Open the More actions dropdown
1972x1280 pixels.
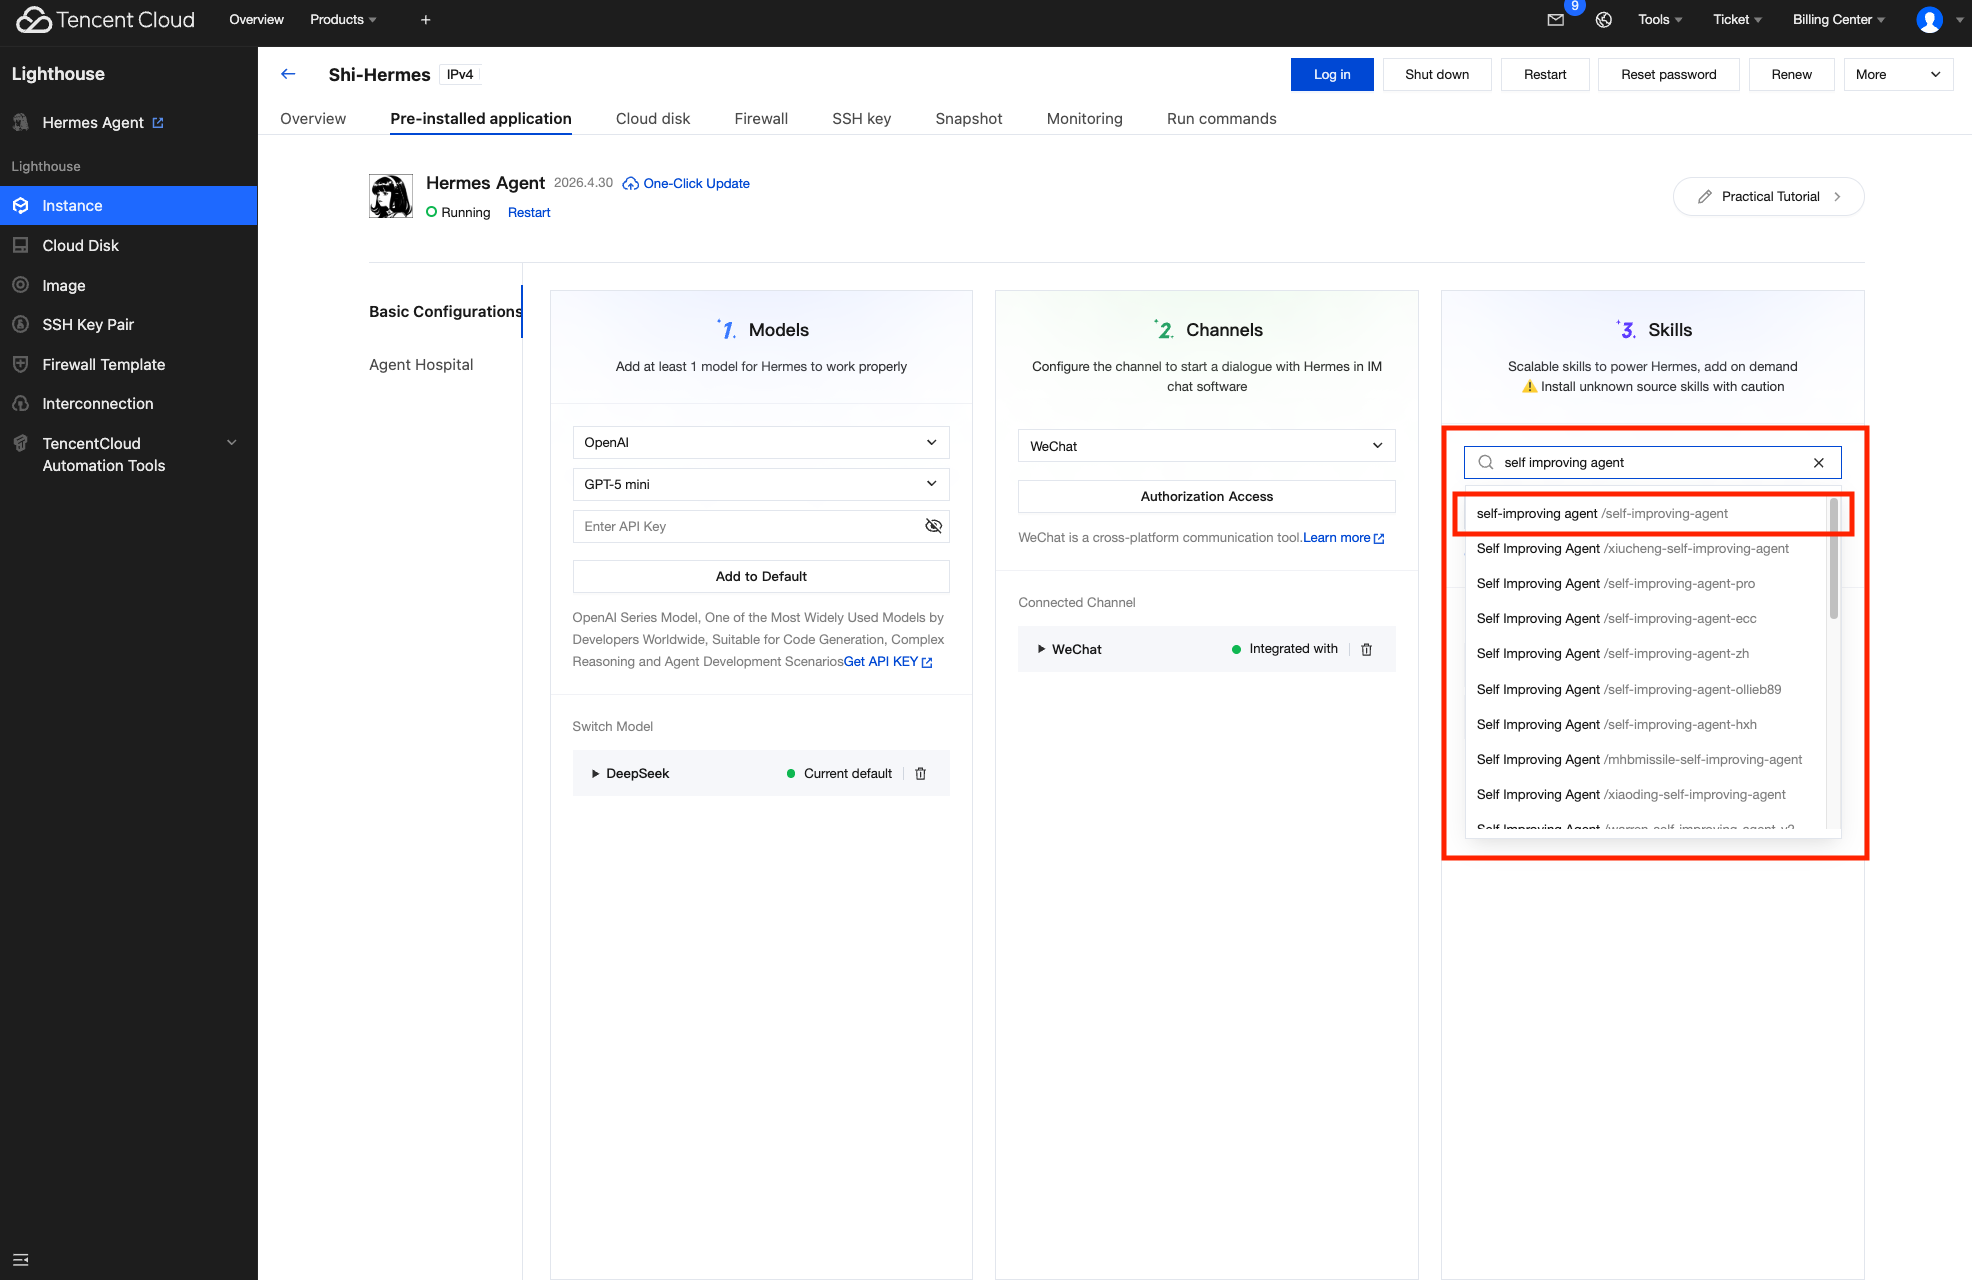pos(1898,74)
